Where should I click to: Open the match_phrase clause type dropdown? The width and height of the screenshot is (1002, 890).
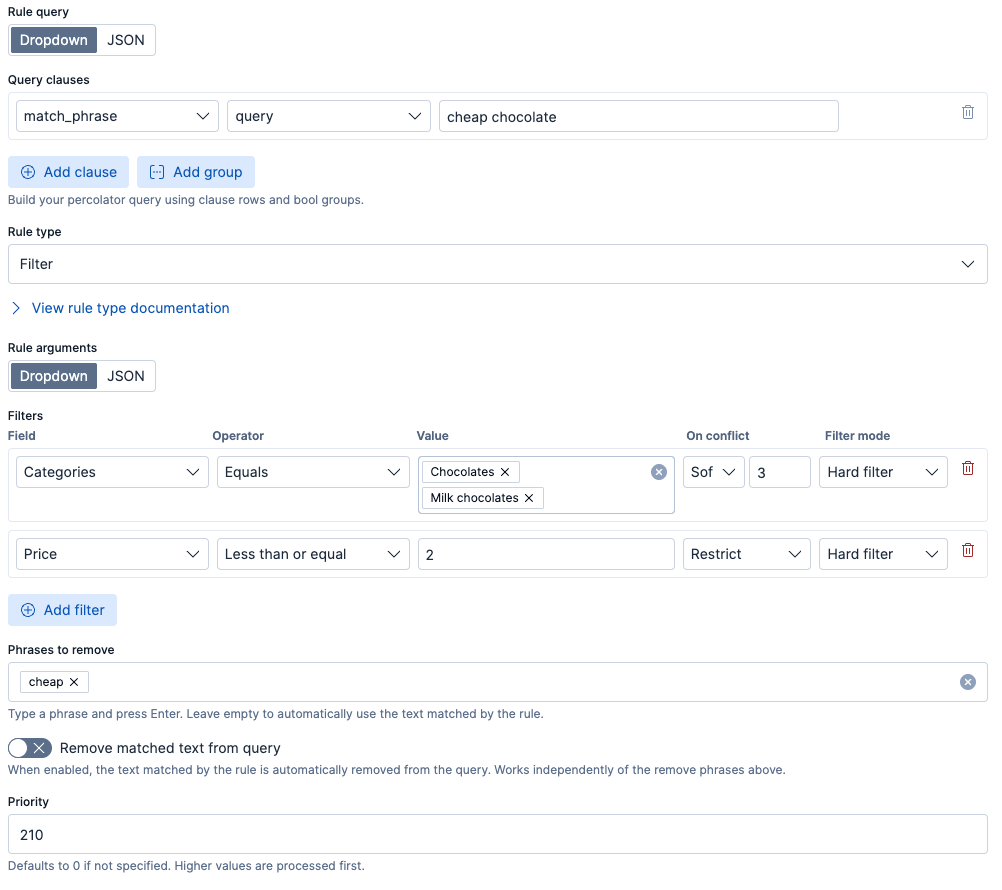tap(117, 116)
